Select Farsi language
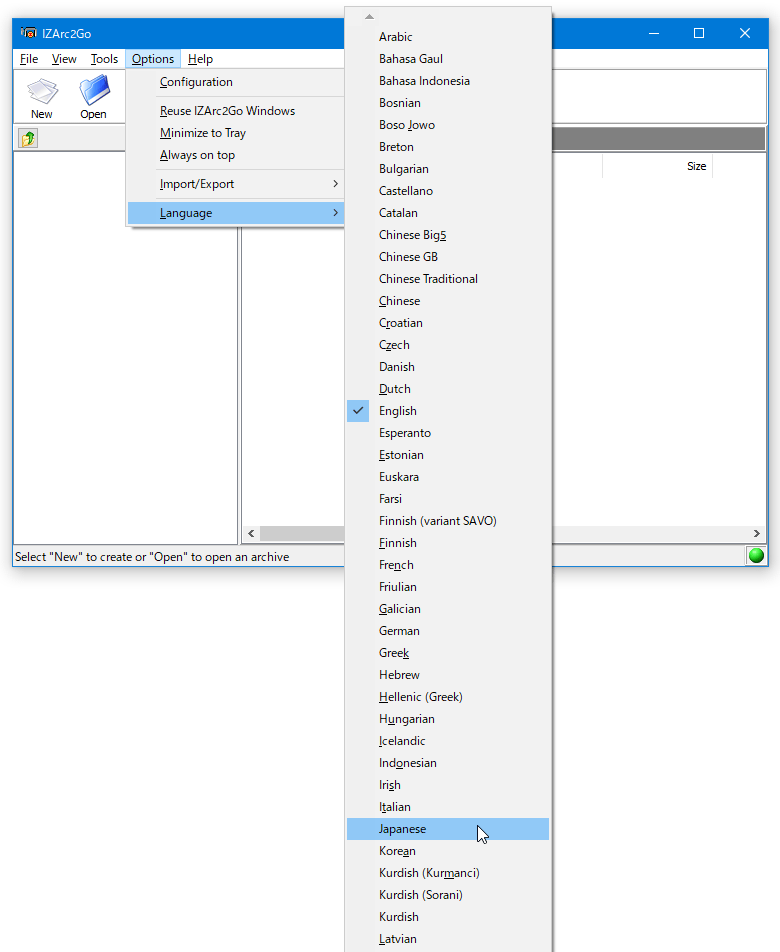This screenshot has width=780, height=952. [448, 499]
